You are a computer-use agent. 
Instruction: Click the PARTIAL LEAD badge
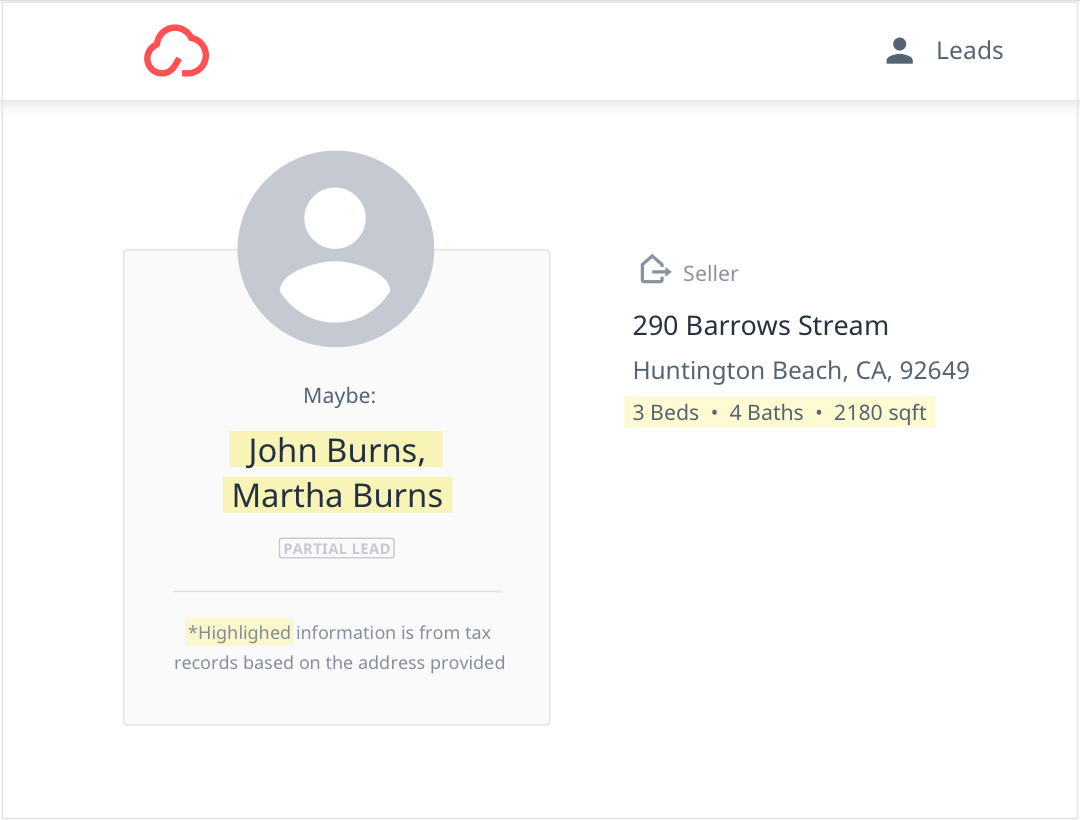[x=336, y=548]
